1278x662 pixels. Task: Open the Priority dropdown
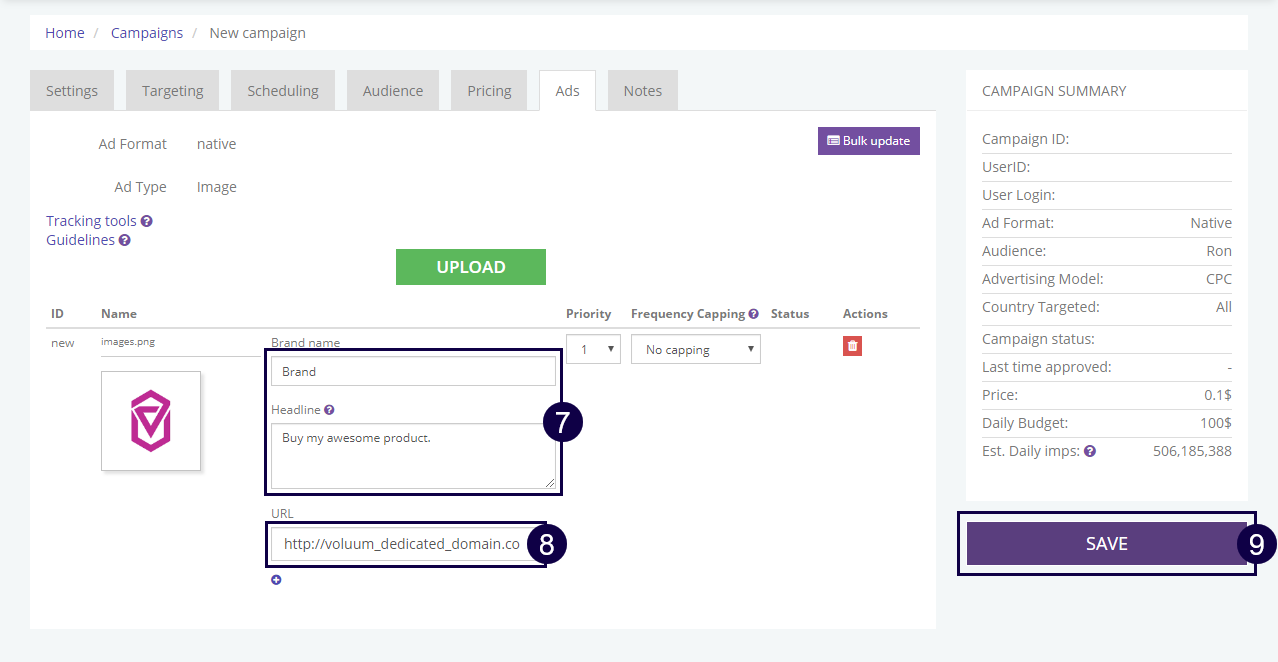(593, 349)
